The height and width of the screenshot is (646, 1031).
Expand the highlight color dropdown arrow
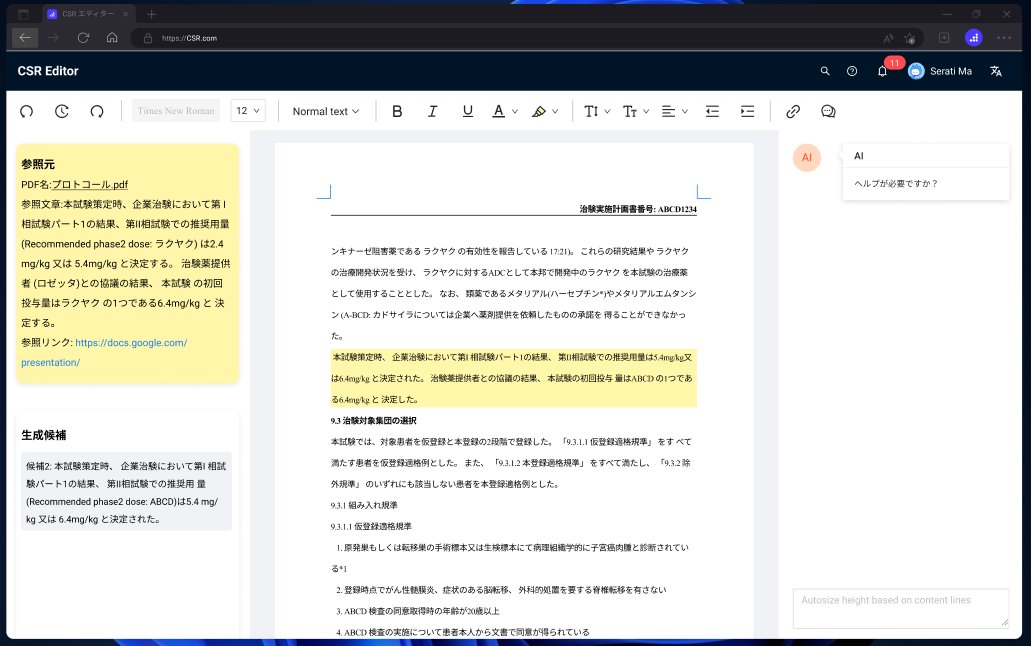coord(555,111)
